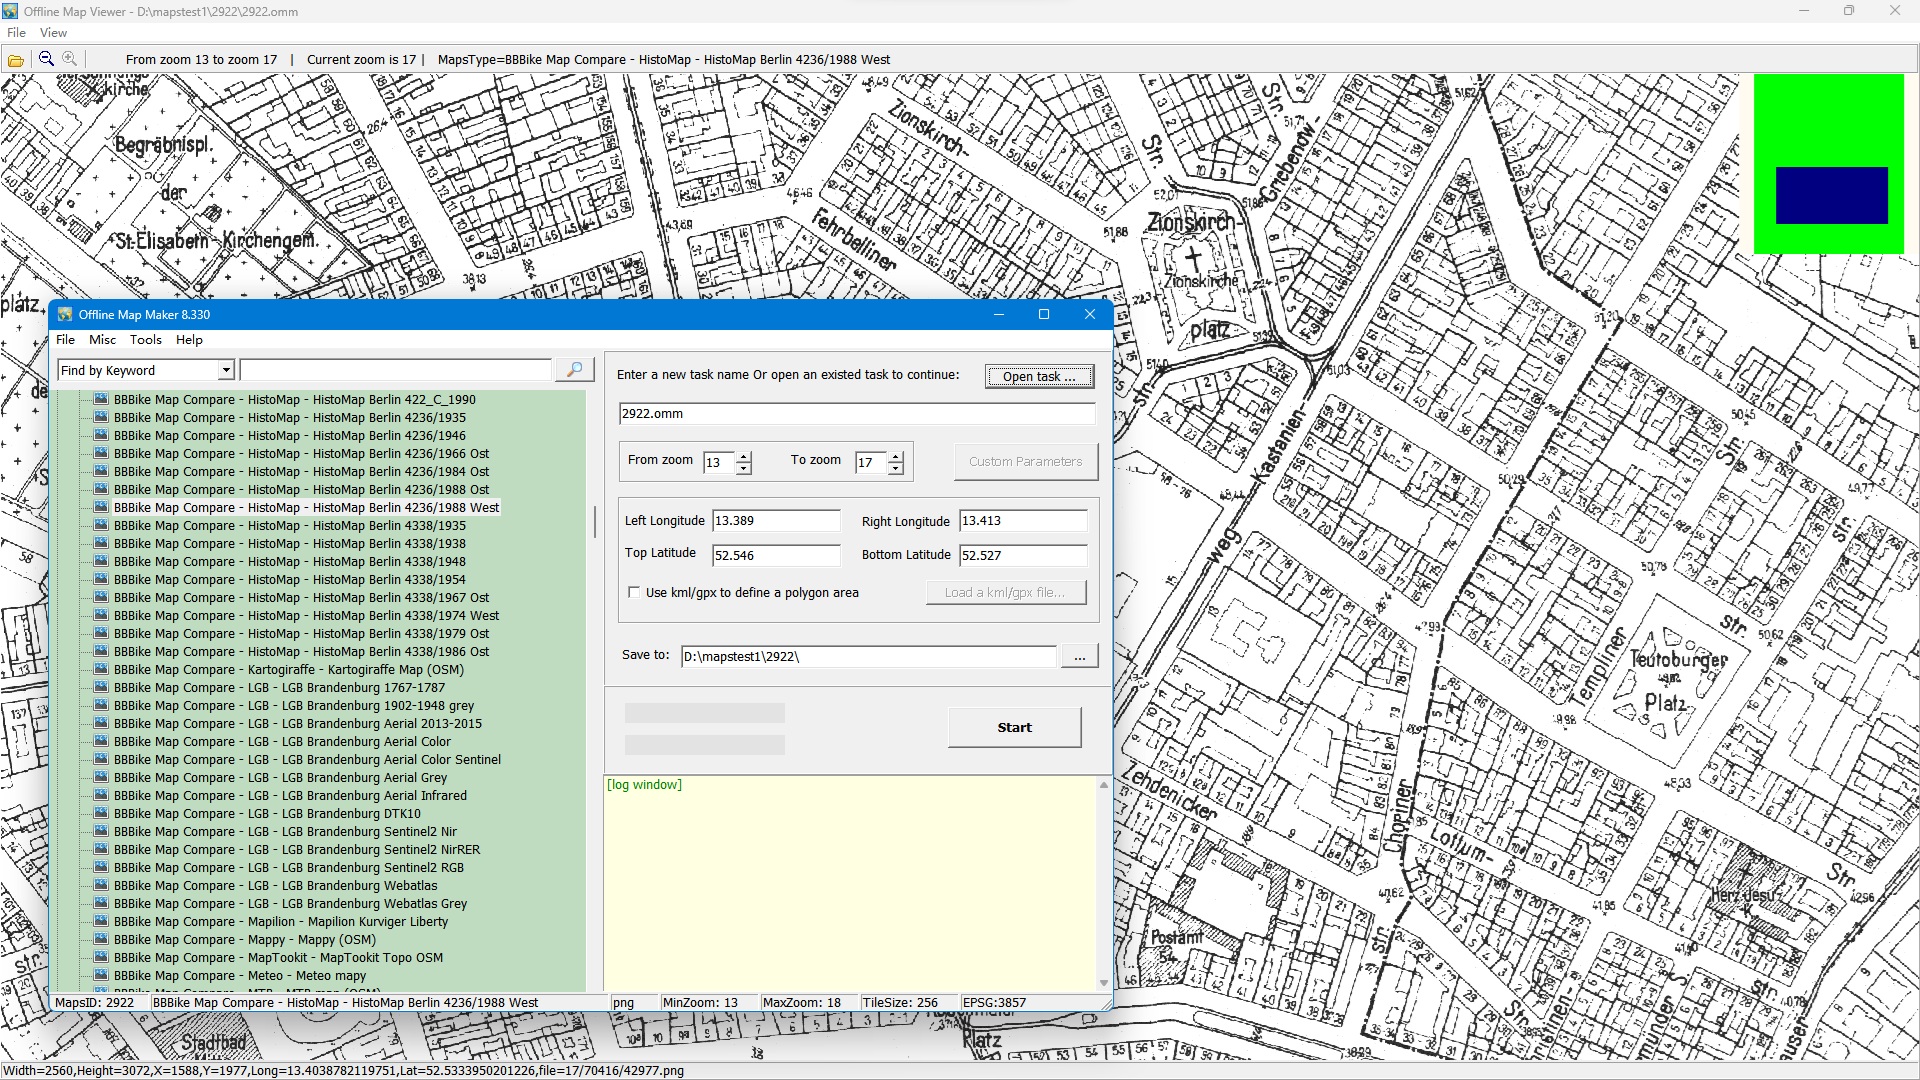Decrease the From zoom value with down arrow
Viewport: 1920px width, 1080px height.
point(743,468)
